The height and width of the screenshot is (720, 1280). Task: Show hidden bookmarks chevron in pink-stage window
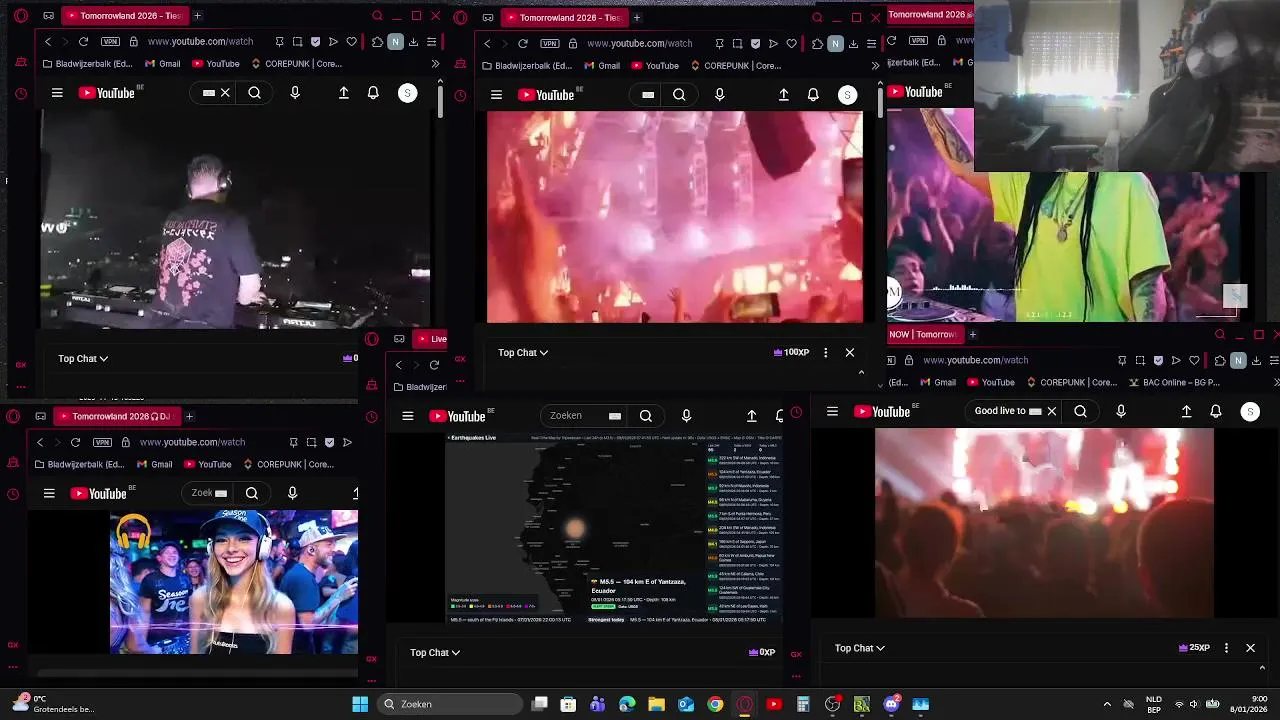point(875,66)
